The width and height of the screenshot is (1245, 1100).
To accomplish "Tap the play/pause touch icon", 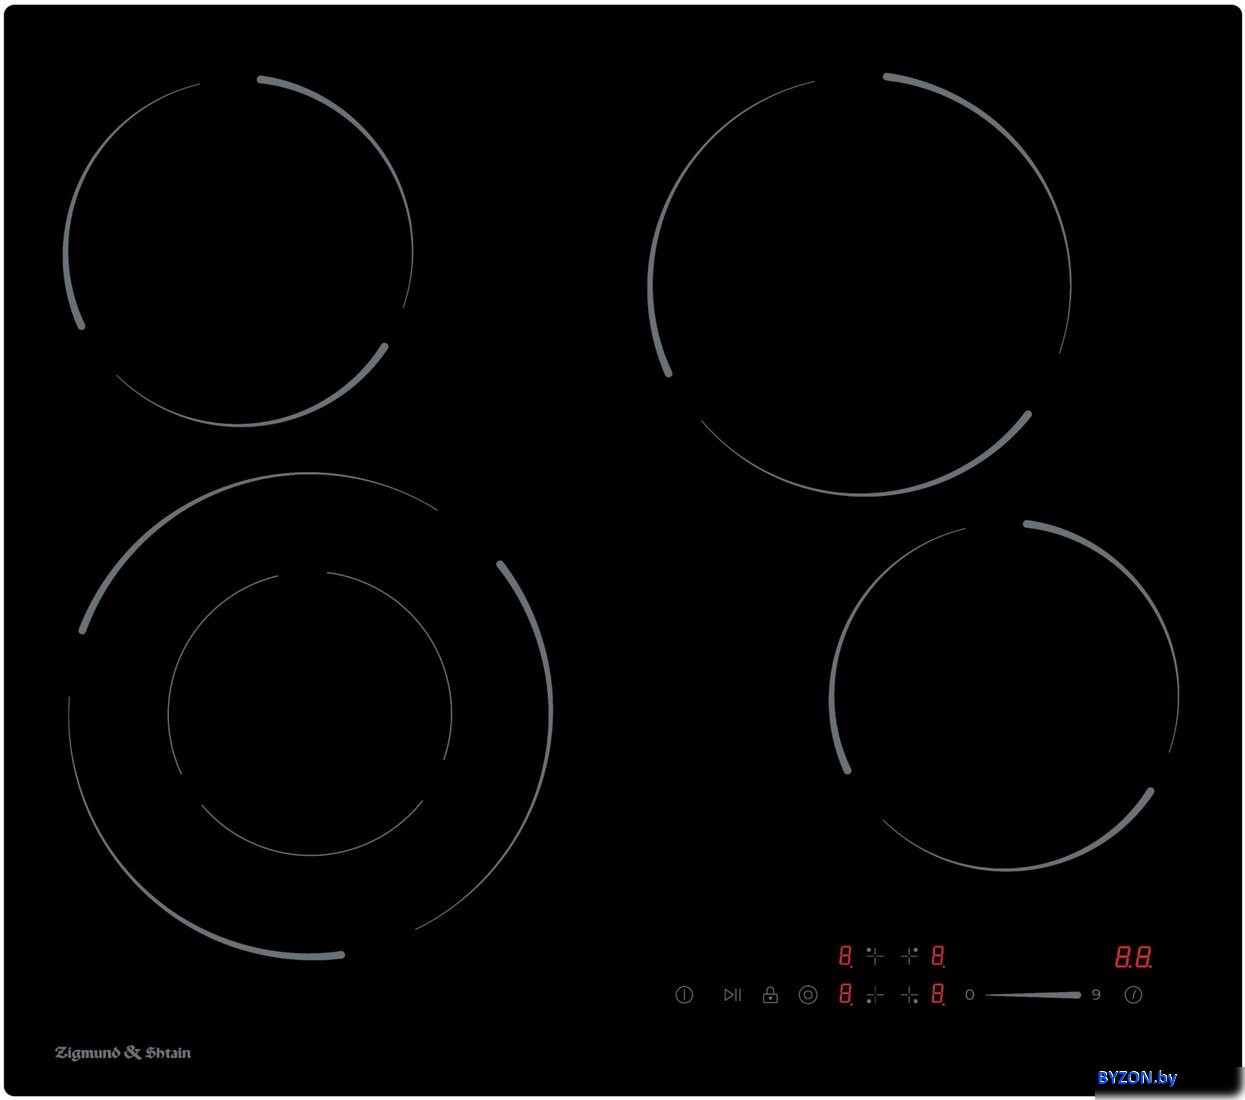I will pyautogui.click(x=732, y=995).
